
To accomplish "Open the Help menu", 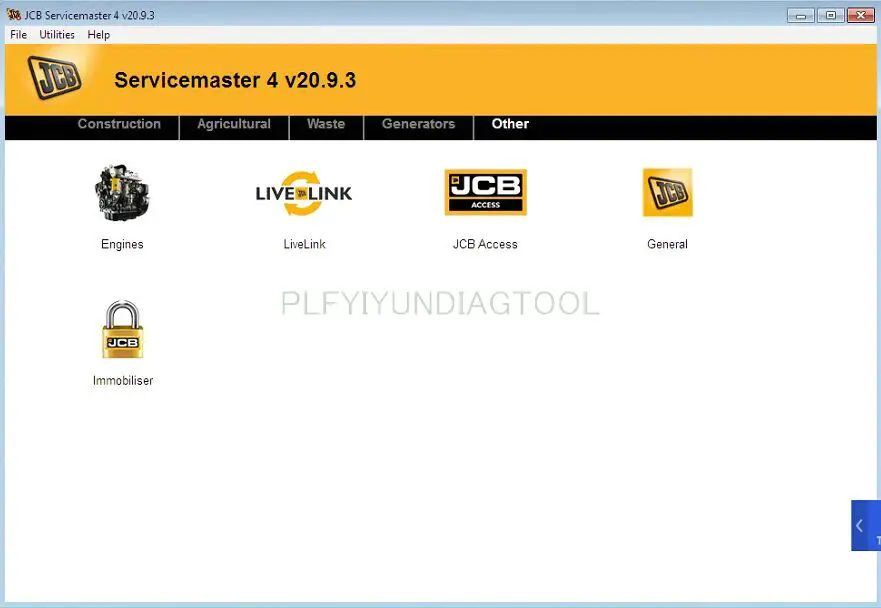I will pos(98,35).
